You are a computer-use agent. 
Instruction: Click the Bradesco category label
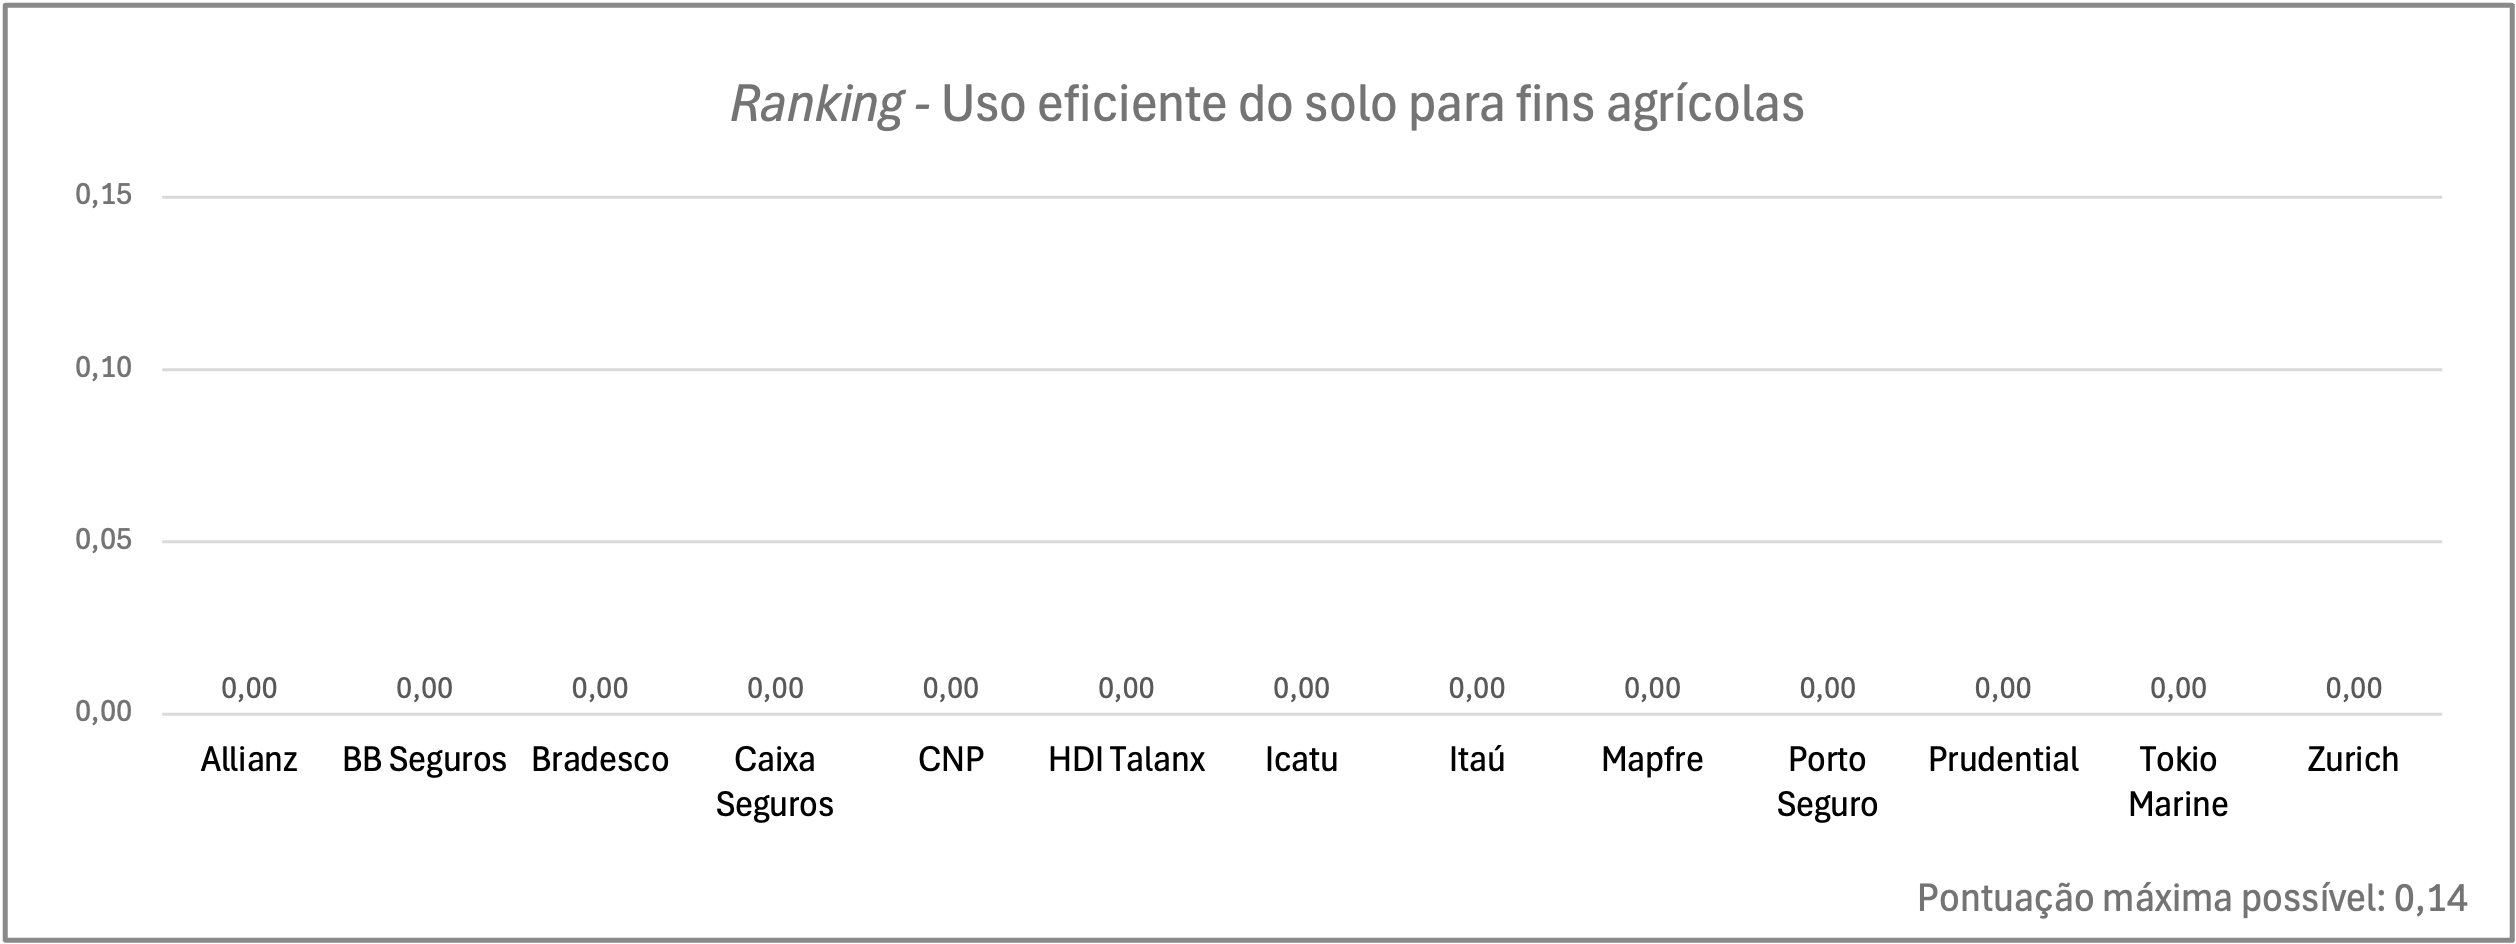(600, 759)
